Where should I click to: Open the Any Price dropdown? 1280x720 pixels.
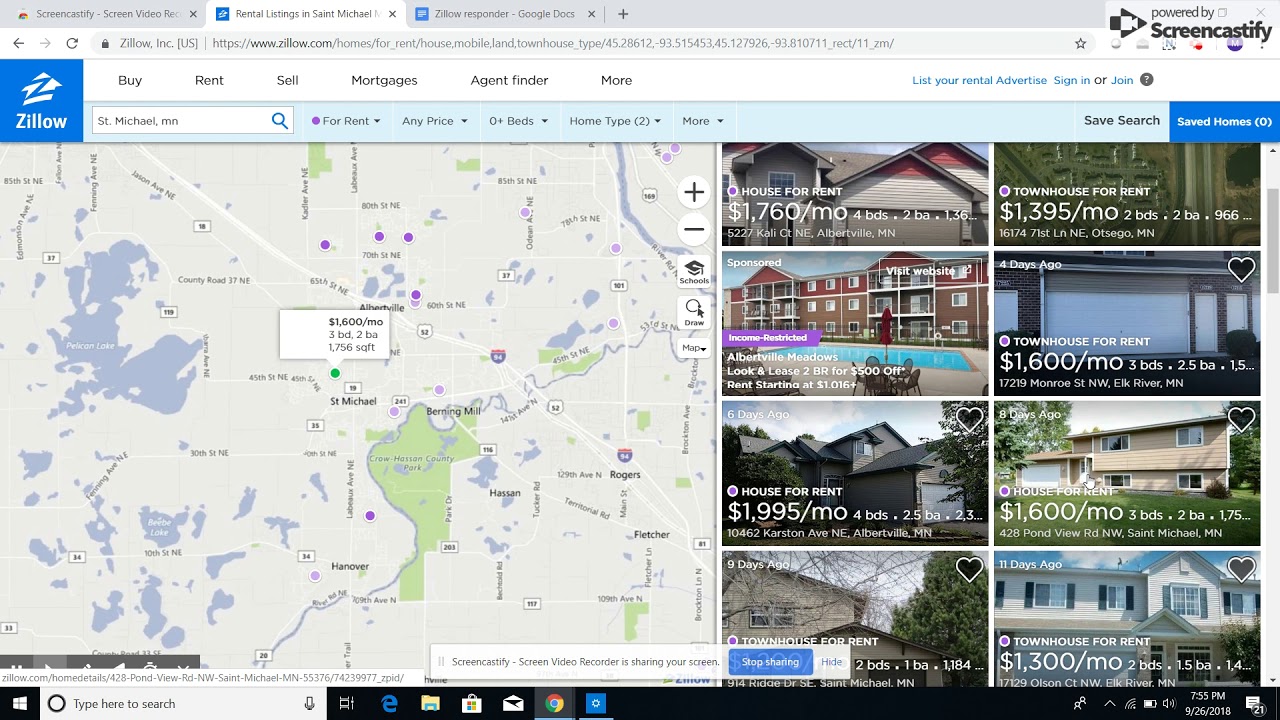click(434, 121)
